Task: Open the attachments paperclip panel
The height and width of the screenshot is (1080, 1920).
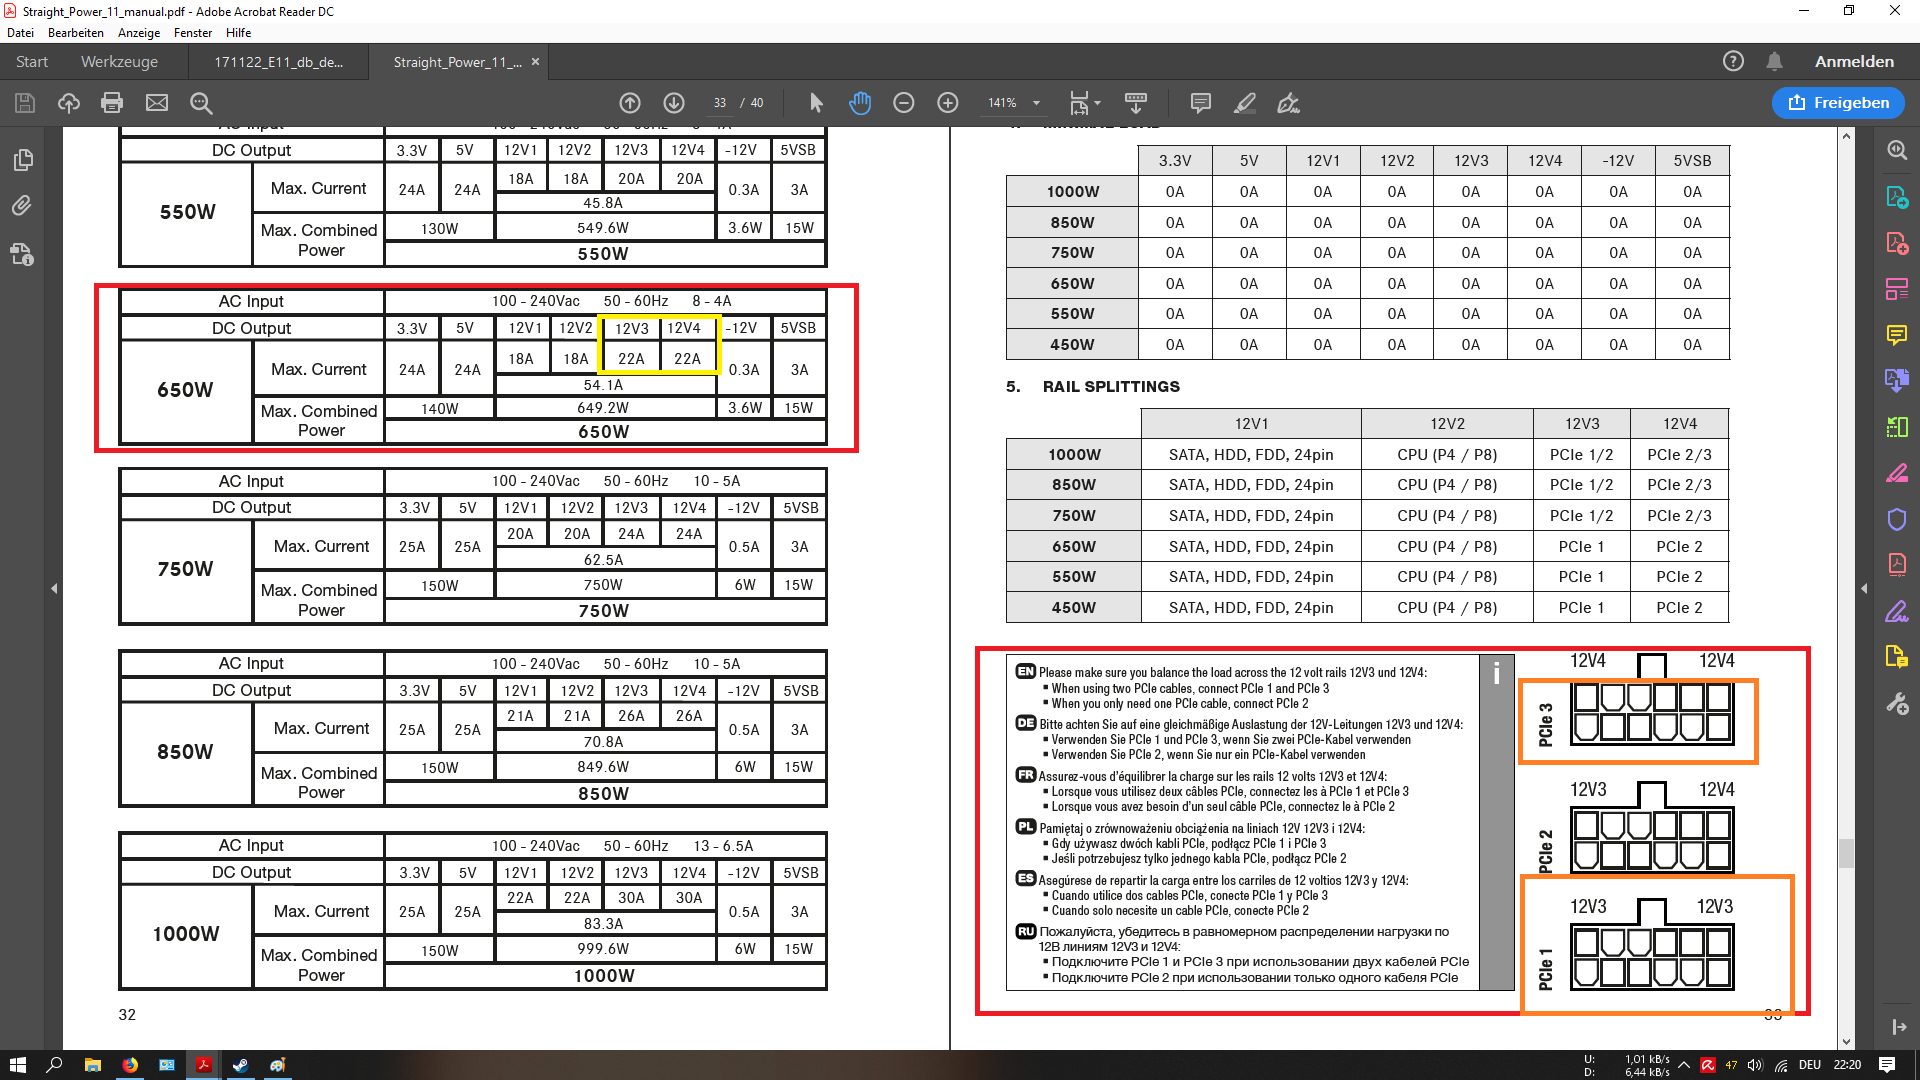Action: 22,206
